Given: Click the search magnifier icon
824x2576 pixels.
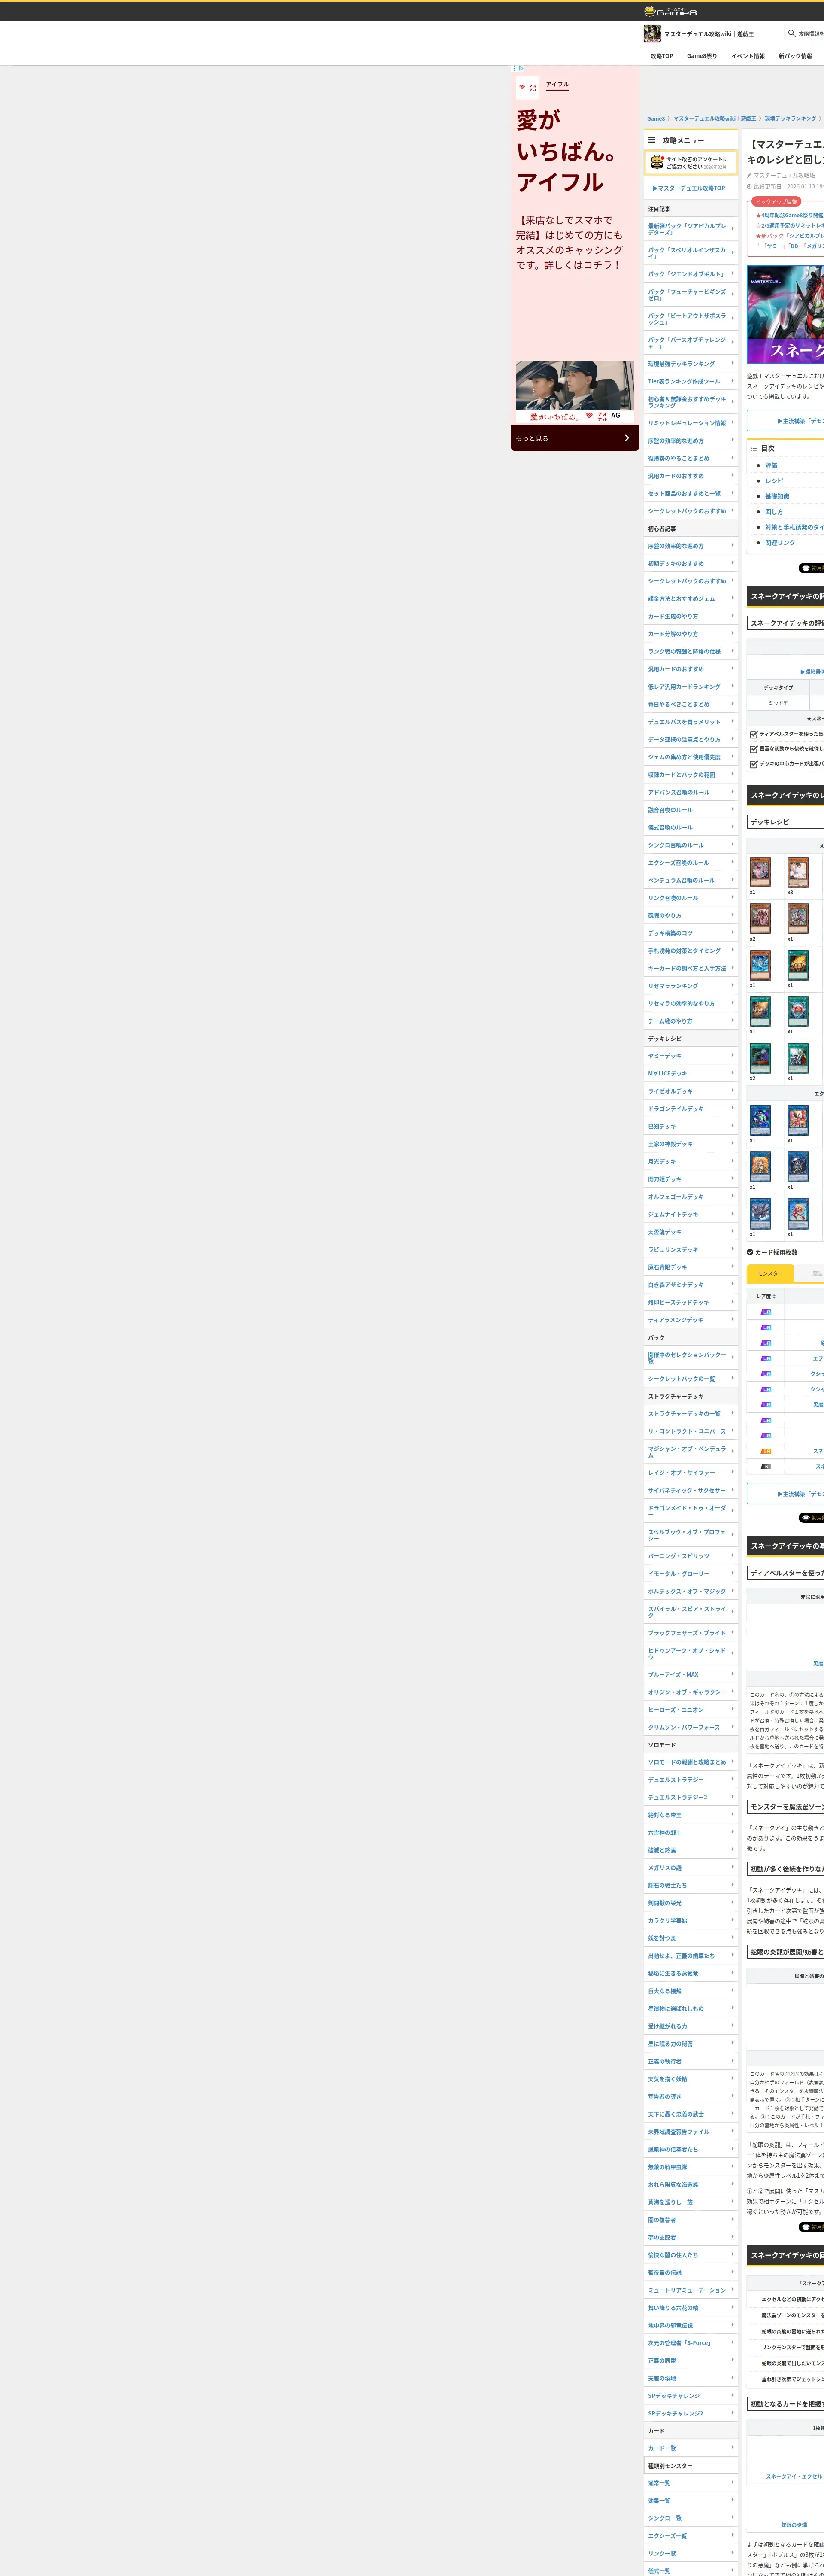Looking at the screenshot, I should [x=791, y=33].
